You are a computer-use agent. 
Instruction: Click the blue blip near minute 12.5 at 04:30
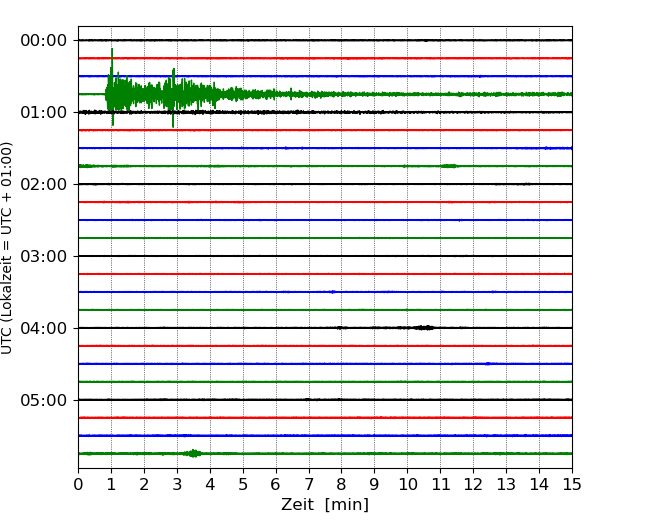click(x=489, y=363)
